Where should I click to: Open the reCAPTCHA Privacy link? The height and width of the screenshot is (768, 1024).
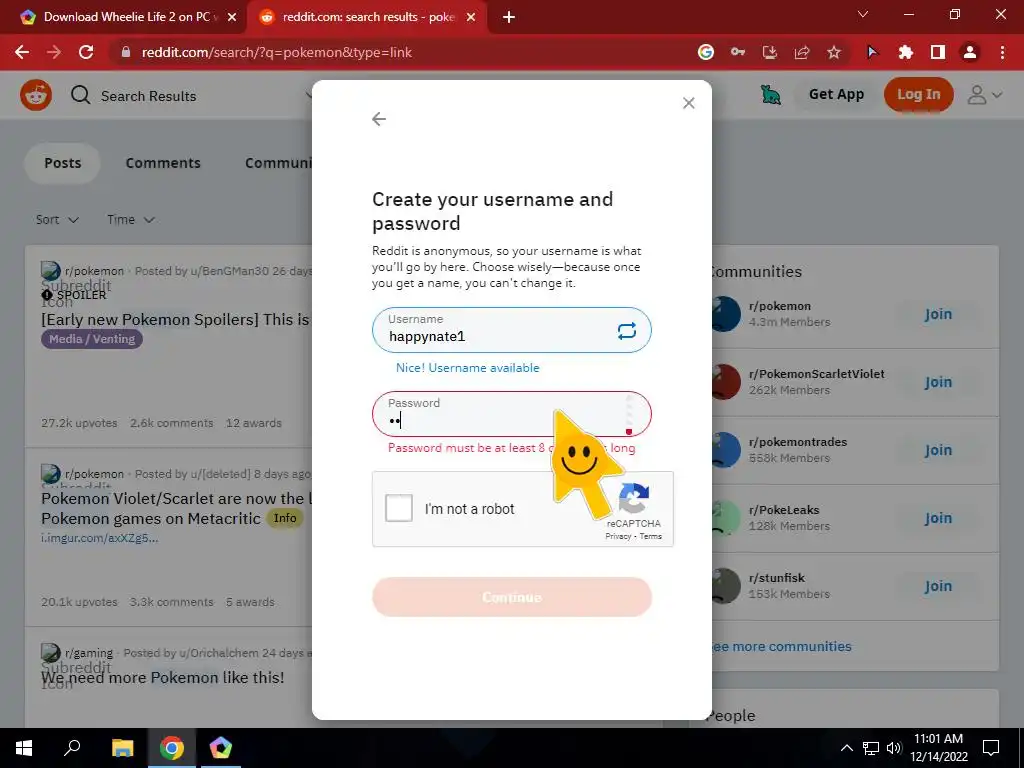618,536
